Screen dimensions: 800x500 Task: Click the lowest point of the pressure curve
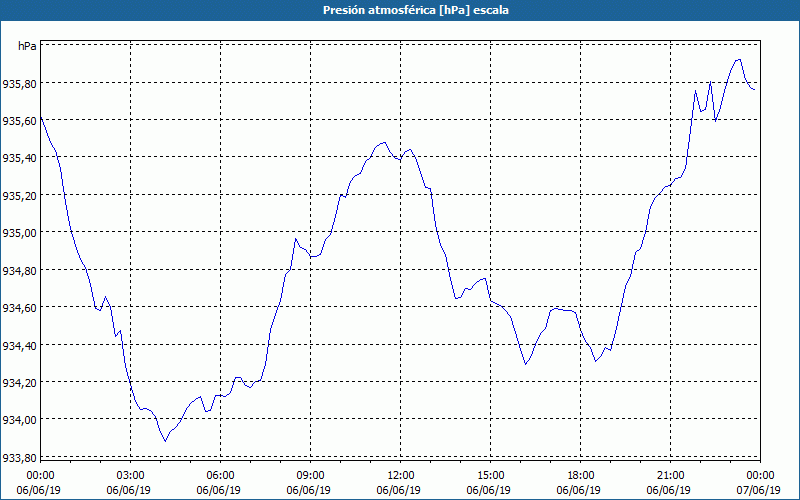(x=165, y=441)
